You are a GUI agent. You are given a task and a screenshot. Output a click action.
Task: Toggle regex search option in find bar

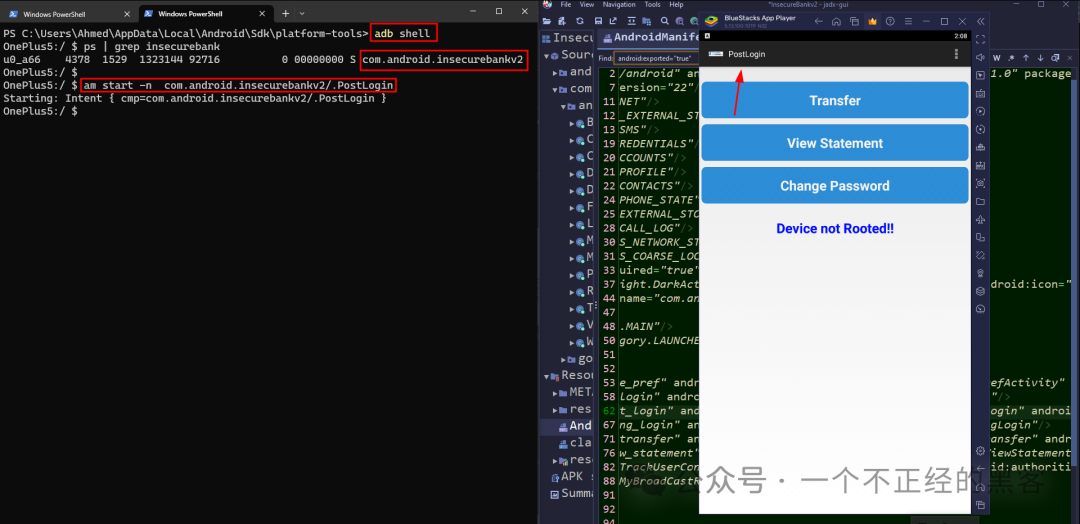tap(1011, 58)
